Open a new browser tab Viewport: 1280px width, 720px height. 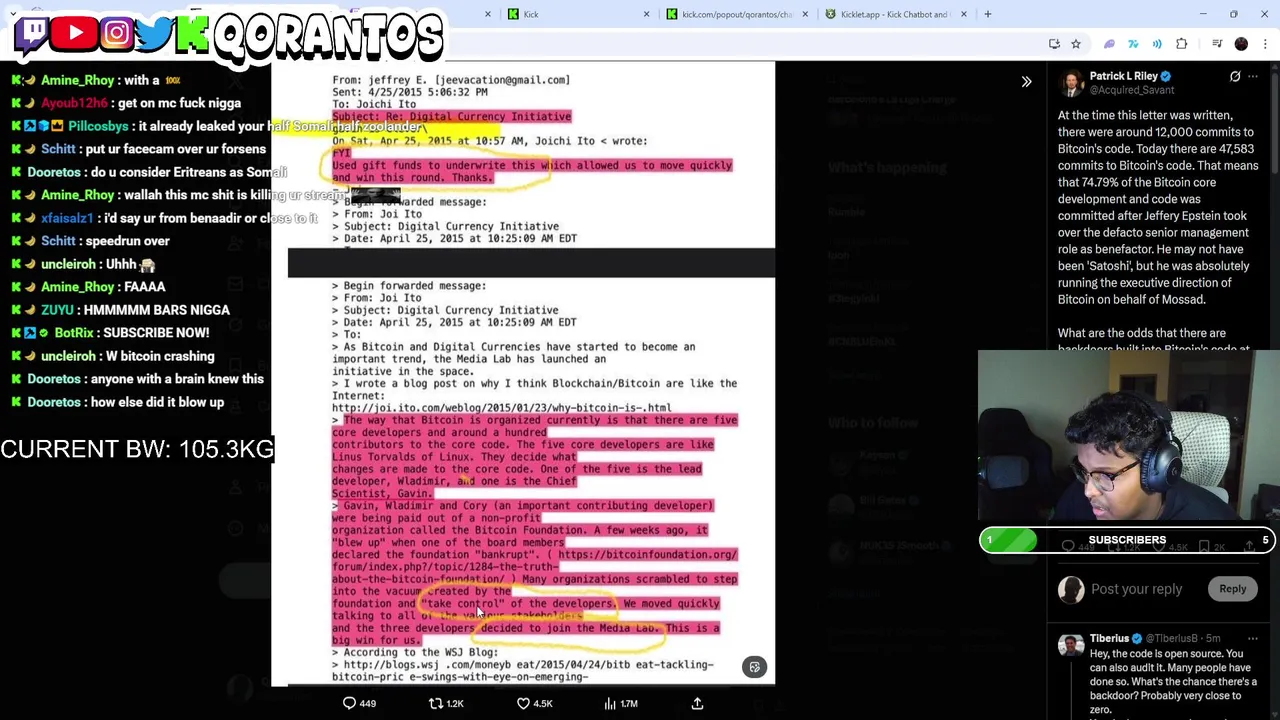988,14
